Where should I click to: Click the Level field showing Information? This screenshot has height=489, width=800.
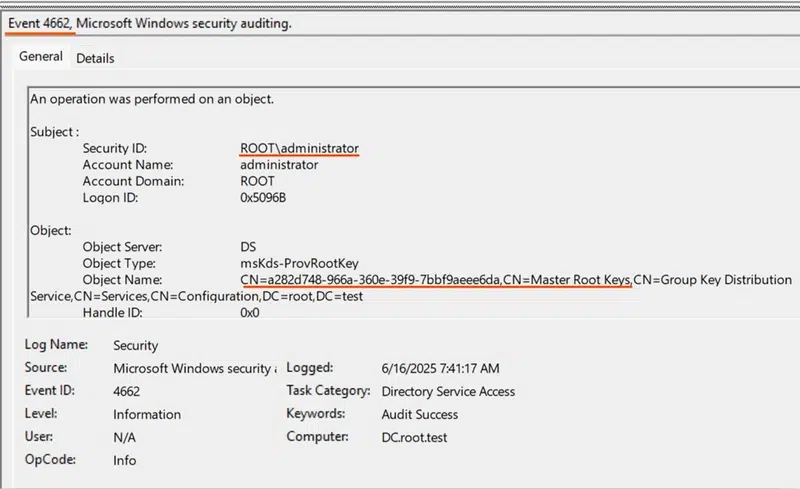pos(147,414)
